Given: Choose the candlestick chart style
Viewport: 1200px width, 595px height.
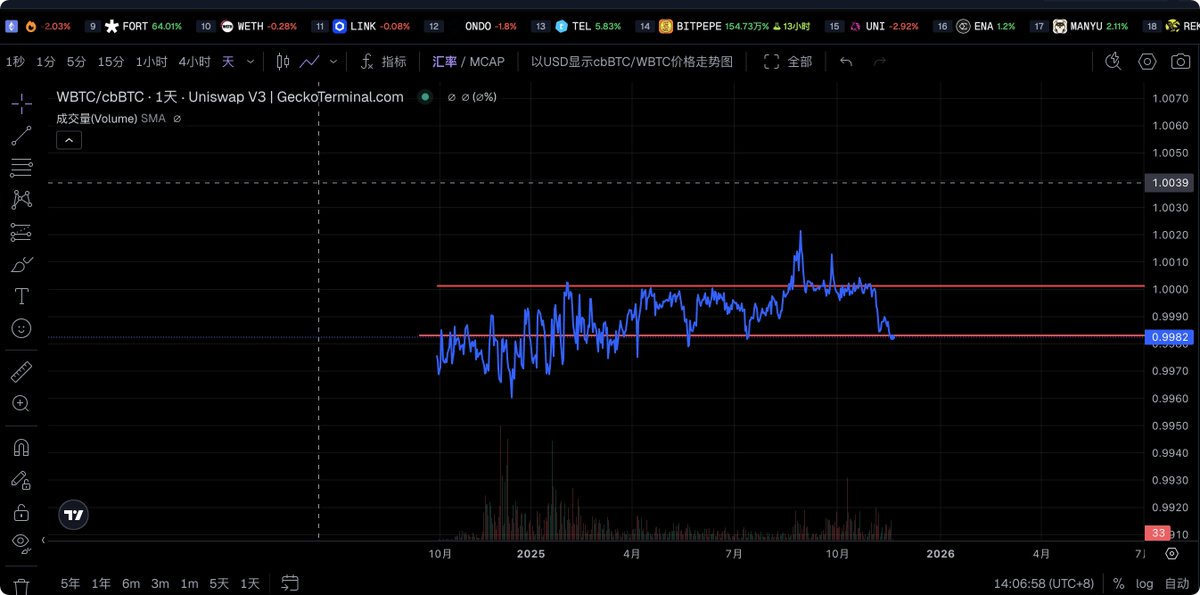Looking at the screenshot, I should coord(283,62).
